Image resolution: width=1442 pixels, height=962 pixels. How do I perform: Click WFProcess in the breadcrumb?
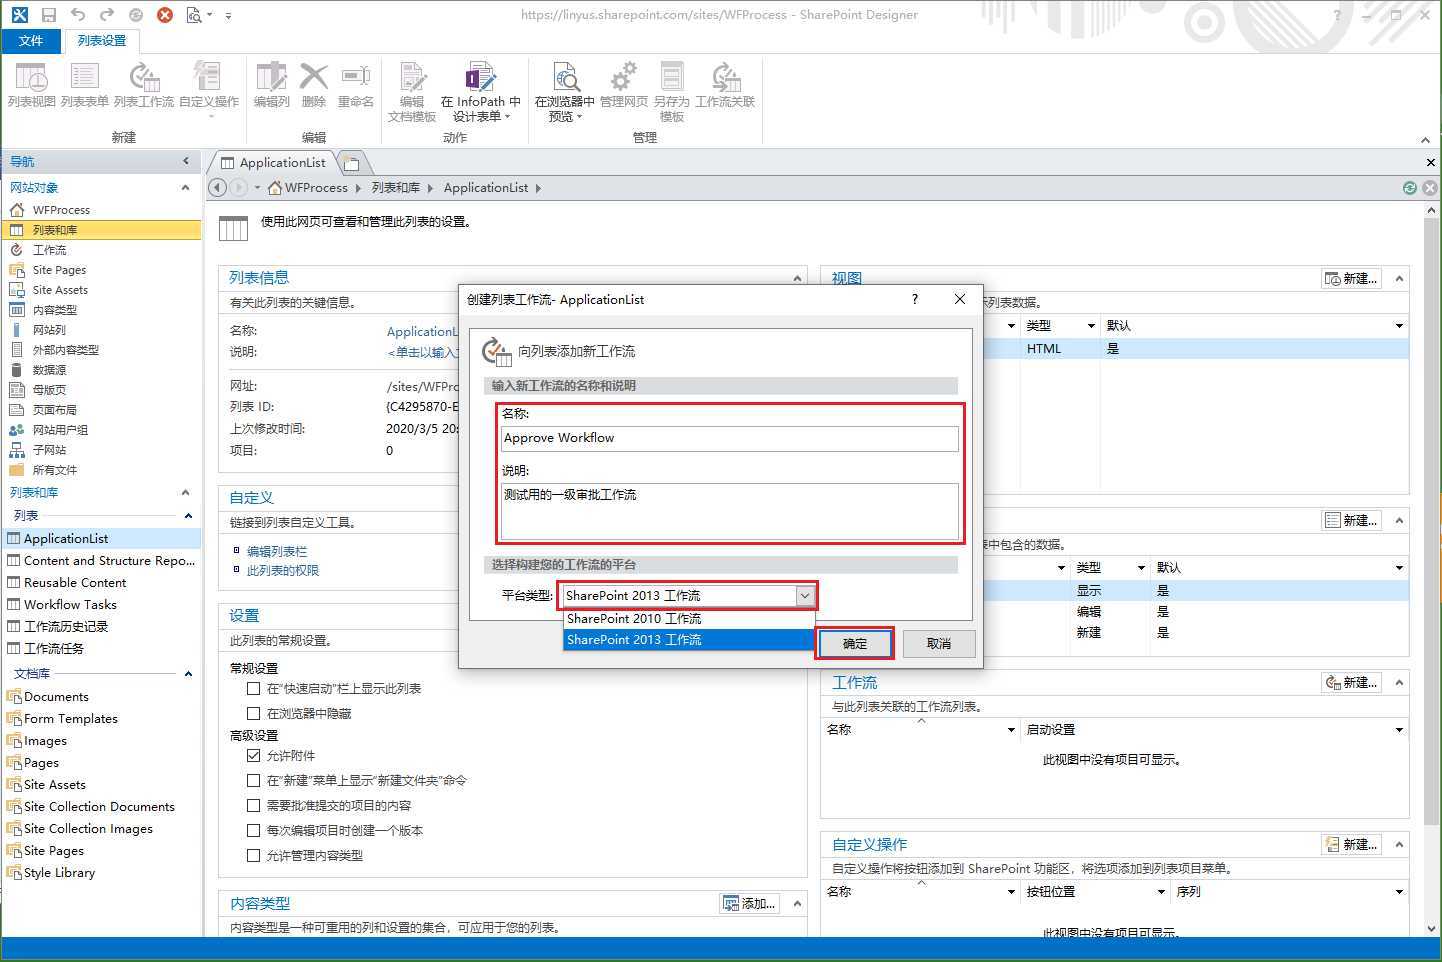point(316,187)
